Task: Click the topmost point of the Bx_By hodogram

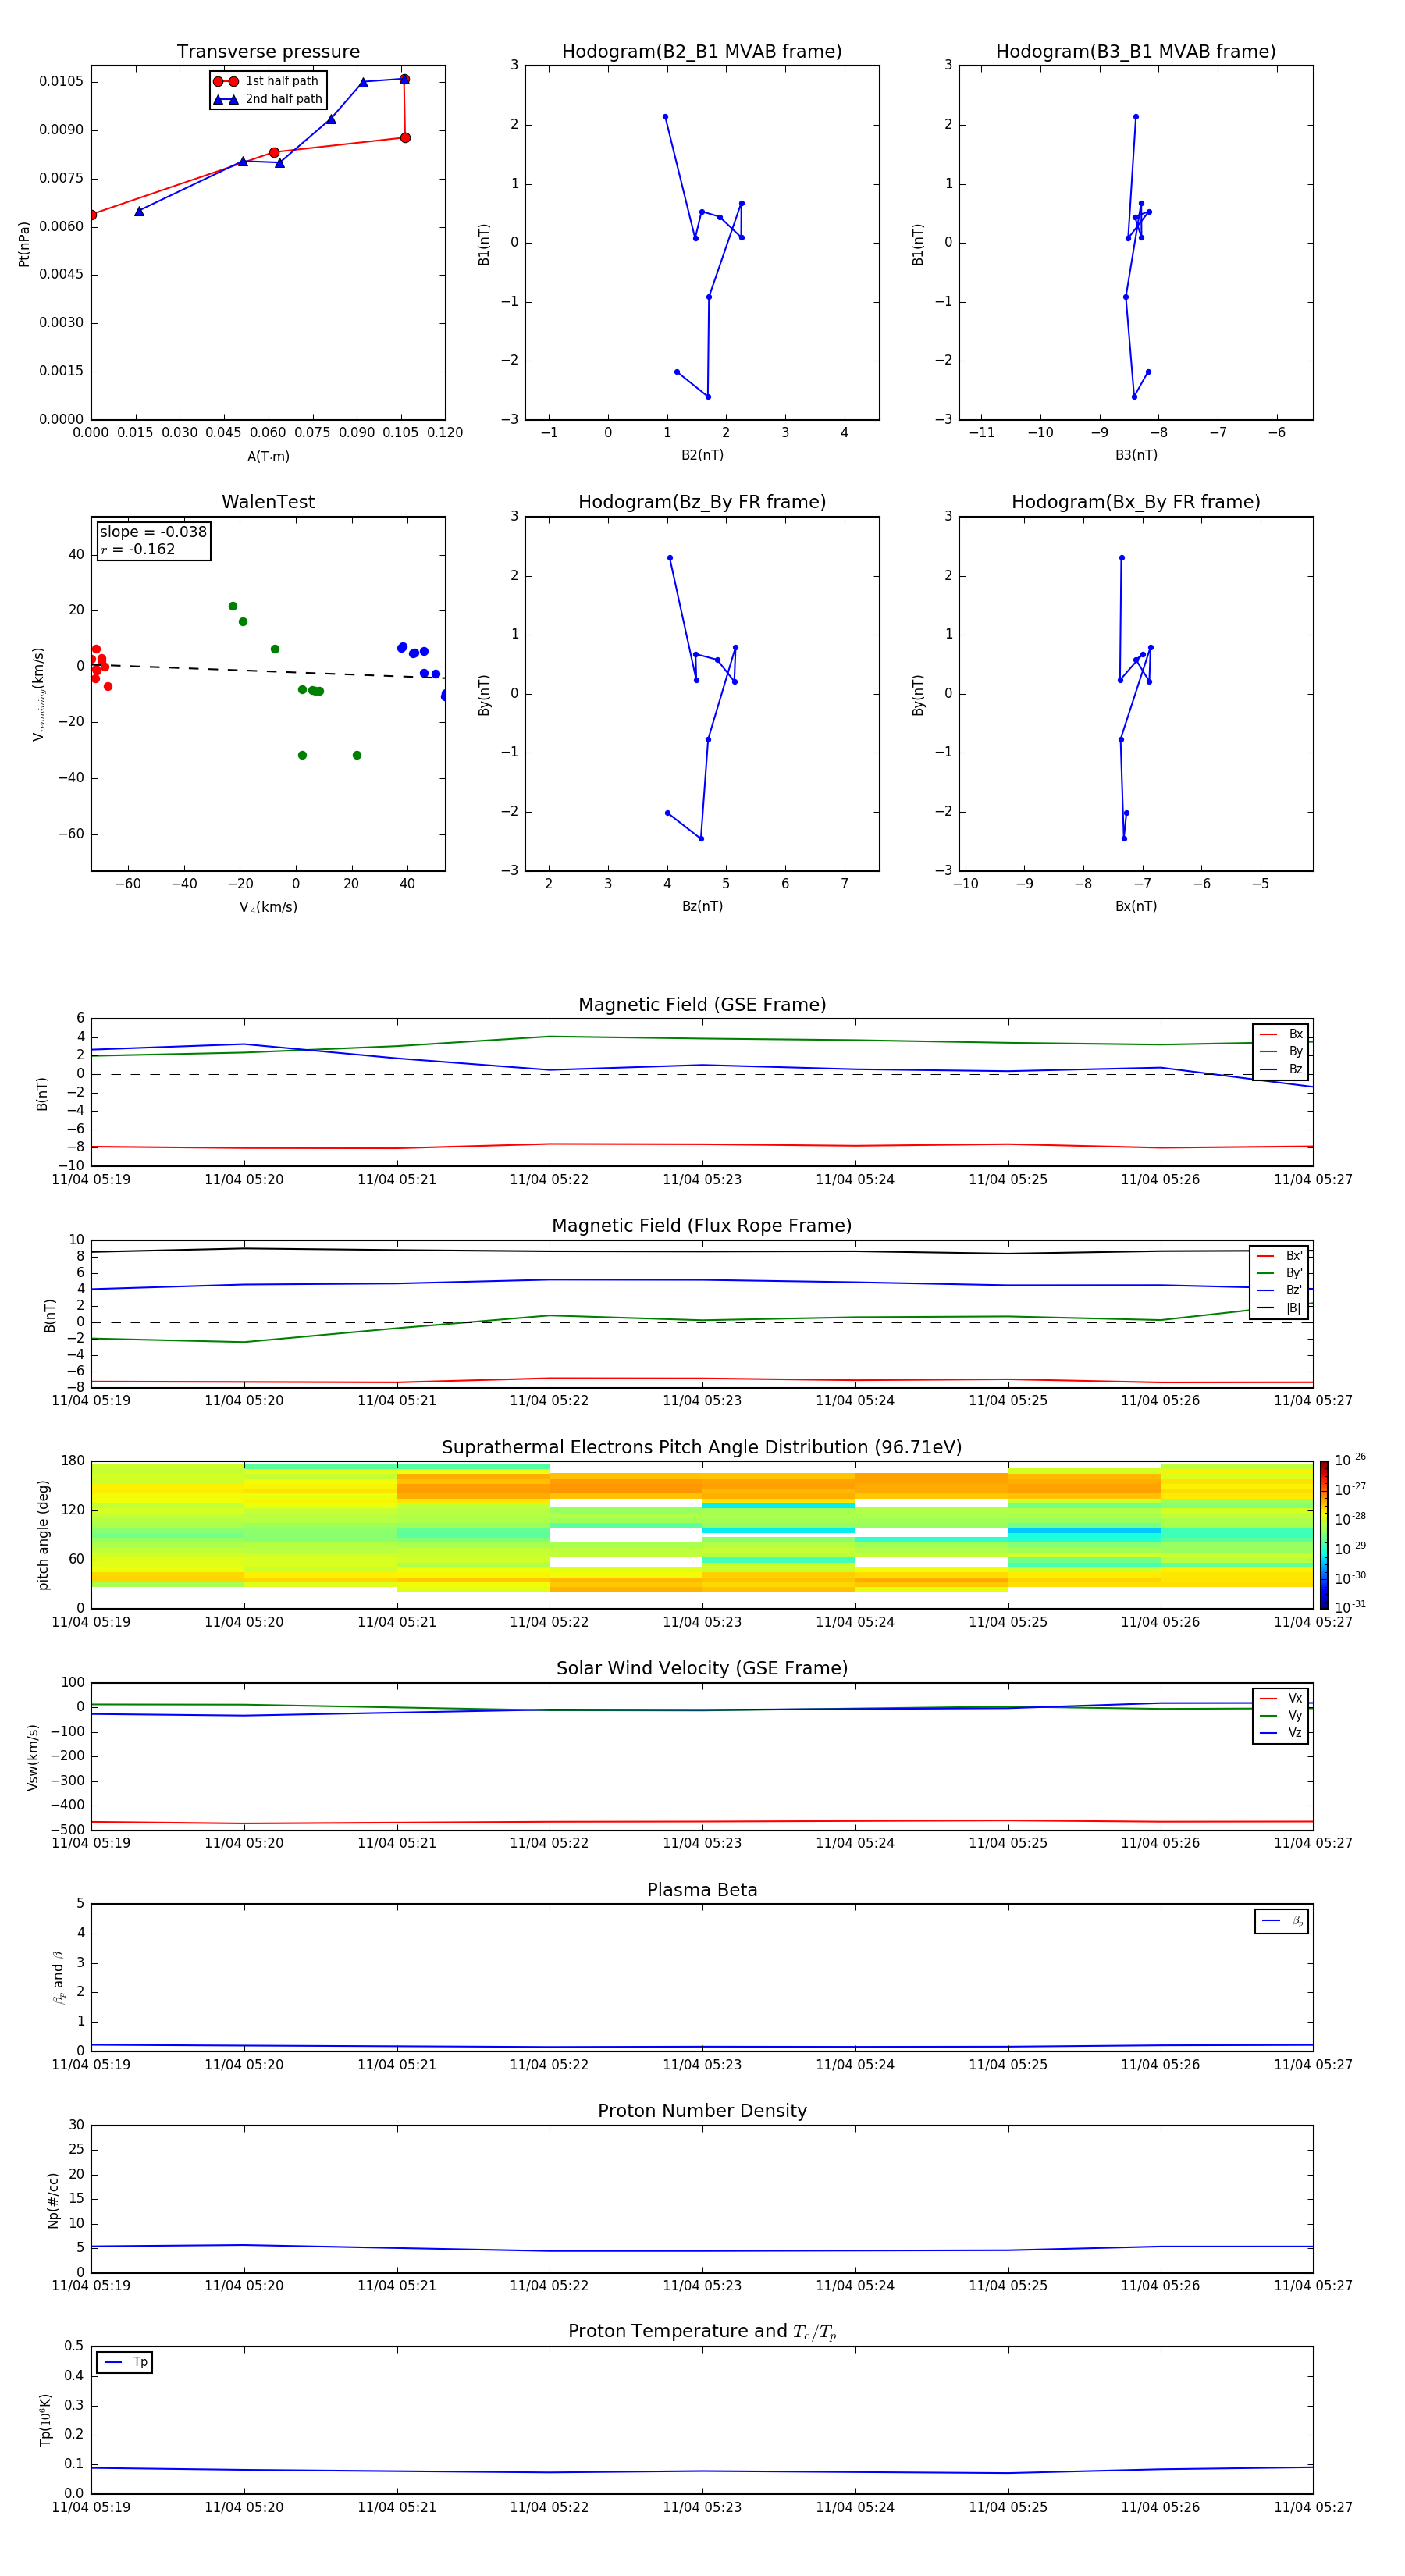Action: [1122, 558]
